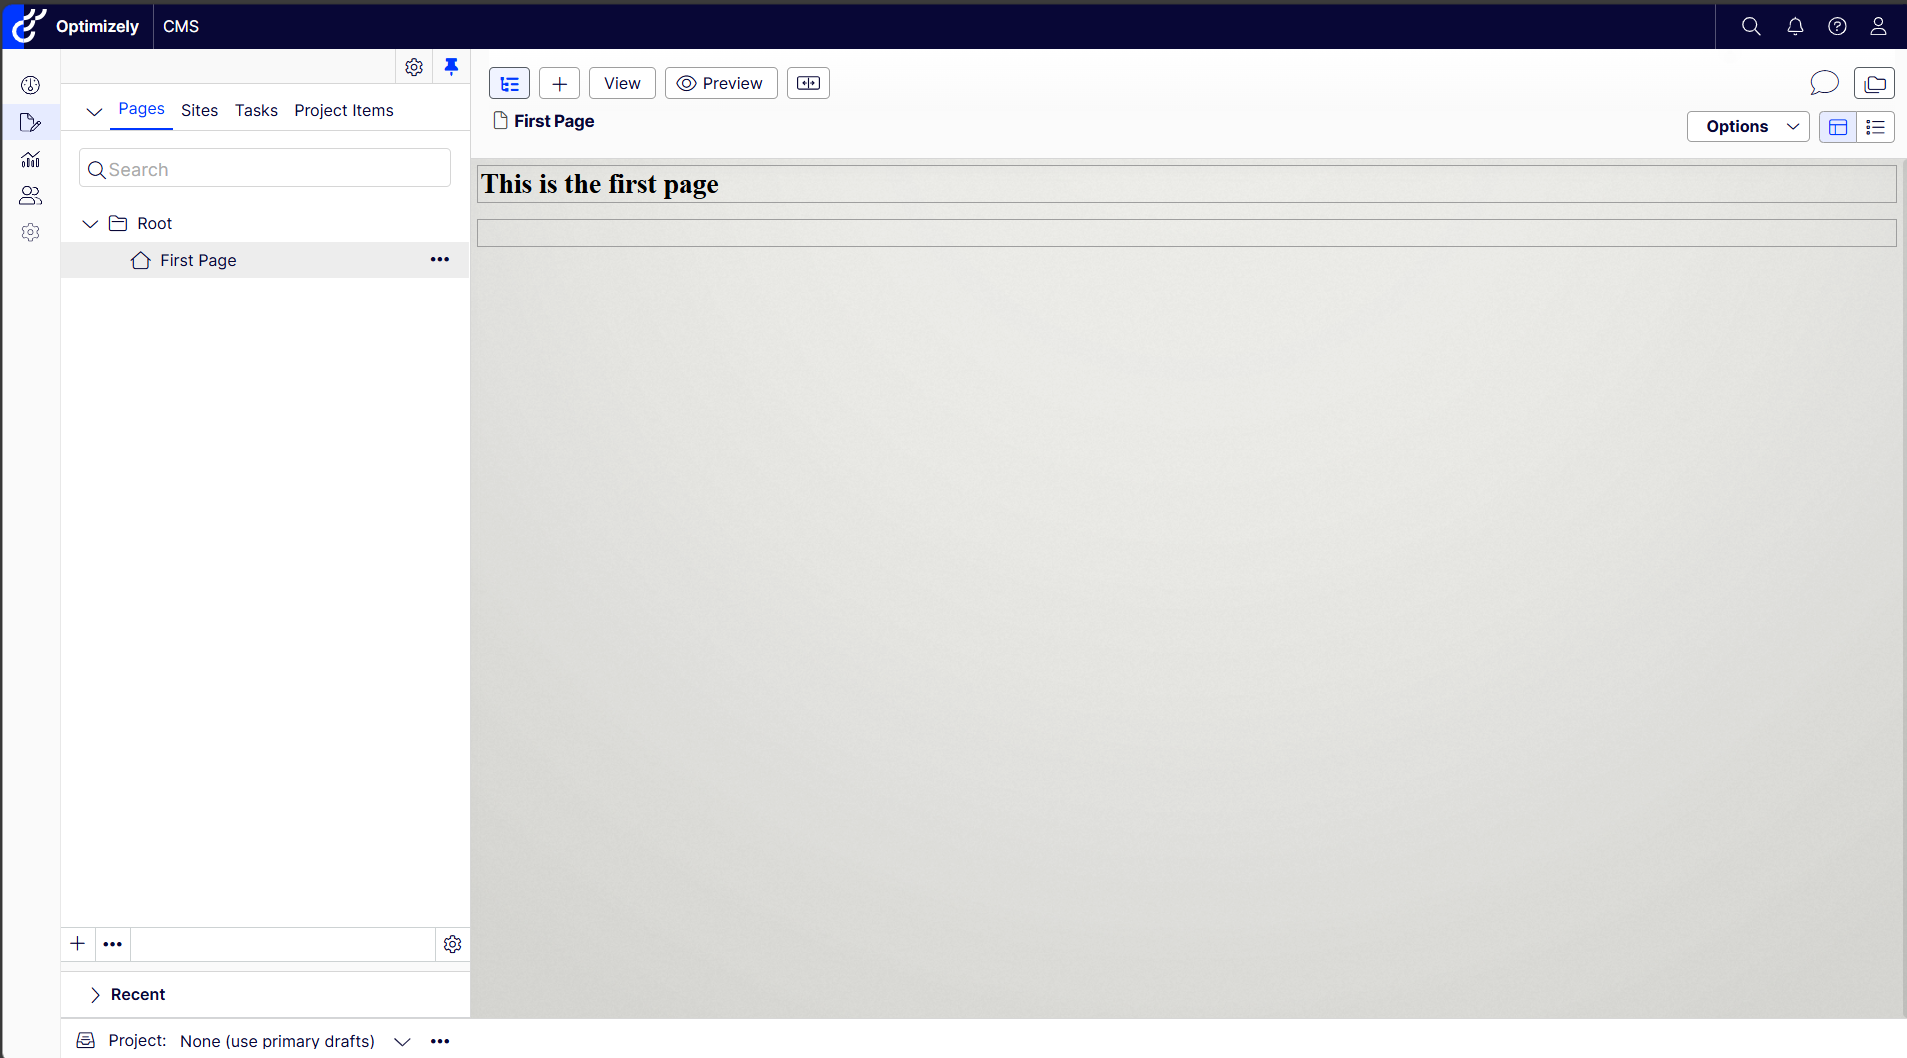Image resolution: width=1907 pixels, height=1058 pixels.
Task: Select the Project Items tab
Action: point(344,110)
